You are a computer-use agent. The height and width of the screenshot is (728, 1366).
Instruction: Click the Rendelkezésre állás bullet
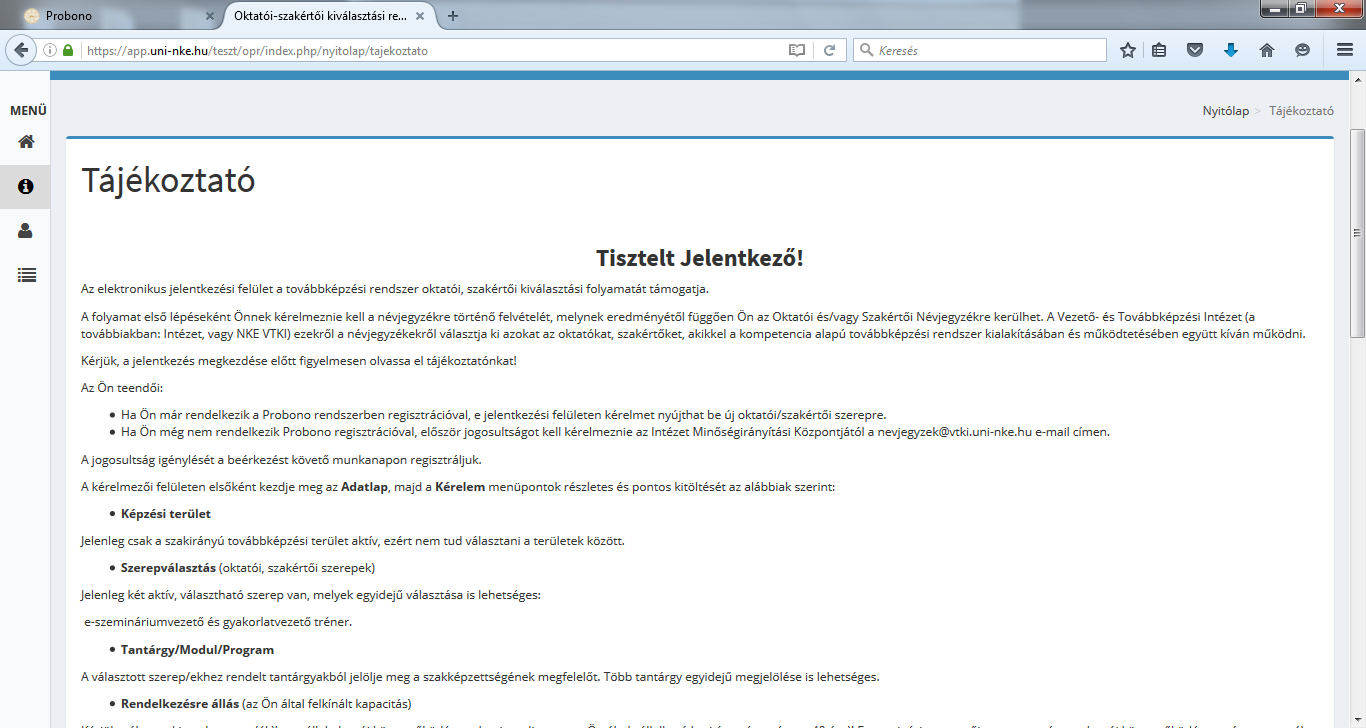(x=180, y=704)
